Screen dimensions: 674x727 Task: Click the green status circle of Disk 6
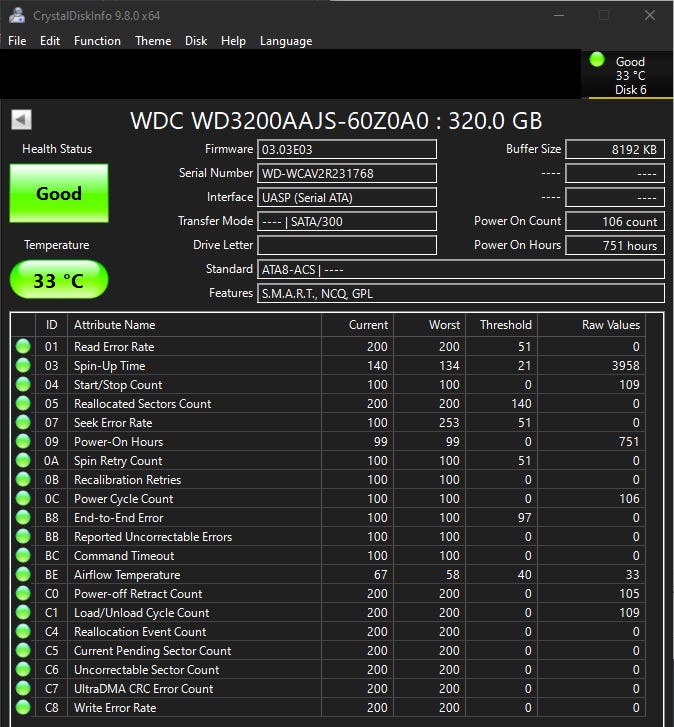(x=597, y=59)
